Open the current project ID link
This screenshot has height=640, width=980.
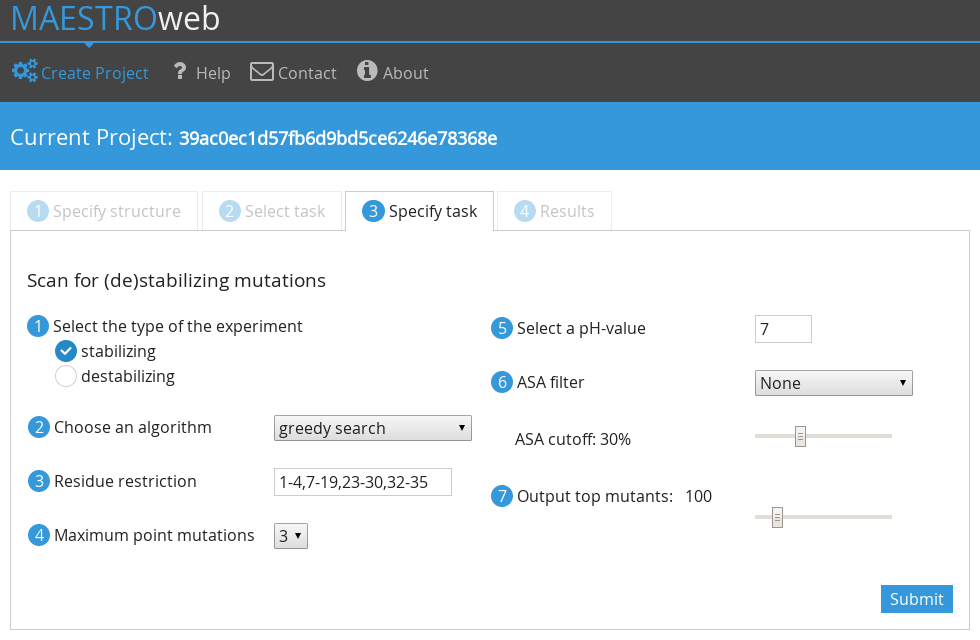(x=338, y=138)
